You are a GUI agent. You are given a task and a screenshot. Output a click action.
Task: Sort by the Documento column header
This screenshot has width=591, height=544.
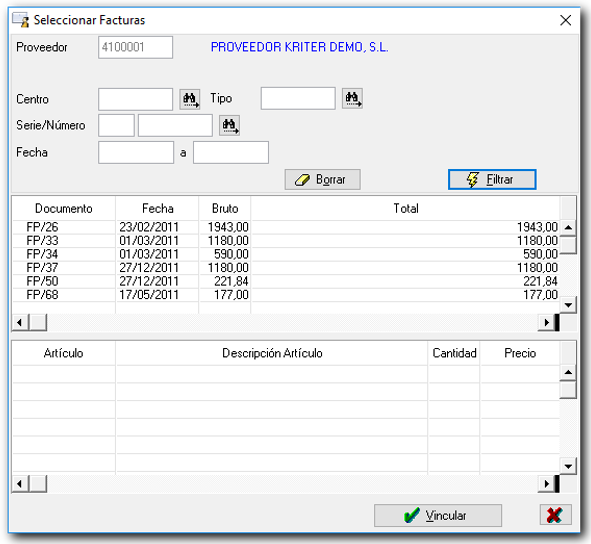pyautogui.click(x=64, y=208)
